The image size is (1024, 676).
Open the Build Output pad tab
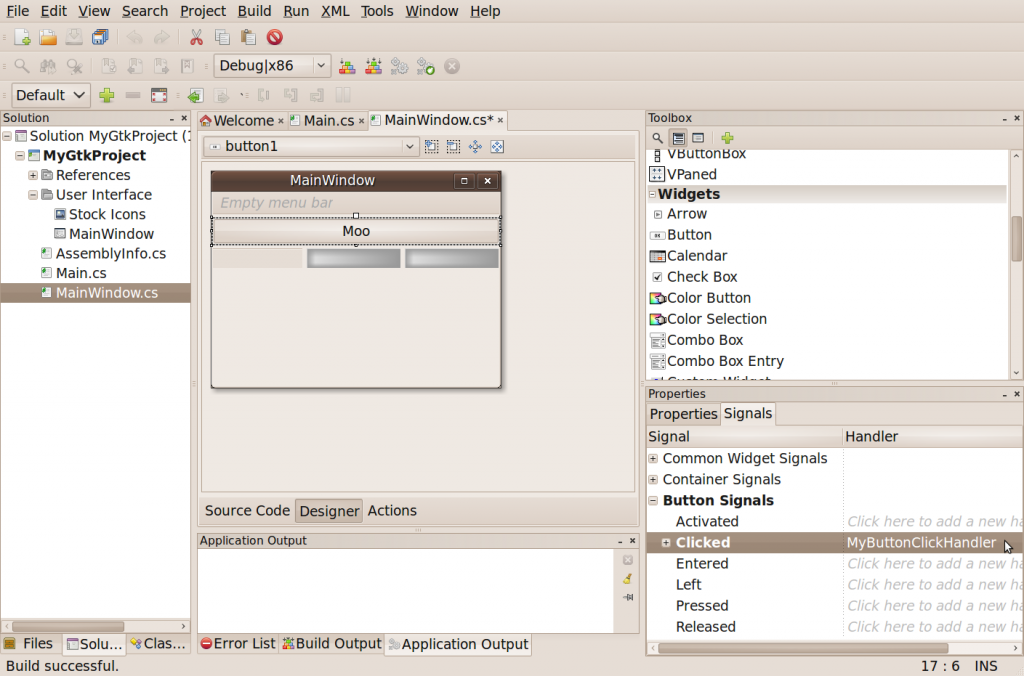pyautogui.click(x=332, y=644)
